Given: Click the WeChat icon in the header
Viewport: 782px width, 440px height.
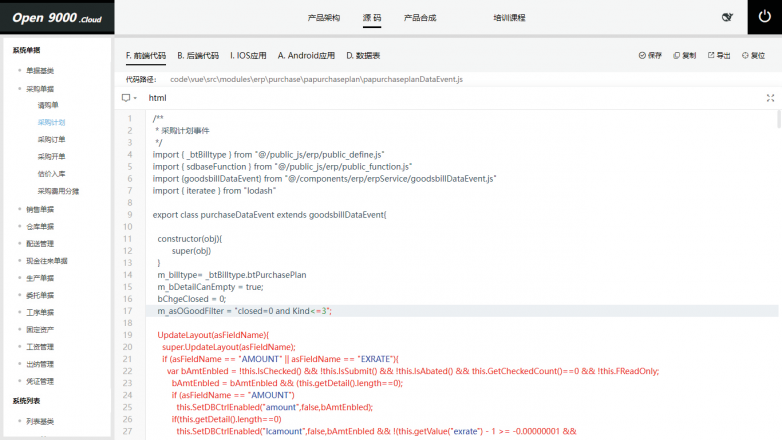Looking at the screenshot, I should 726,17.
